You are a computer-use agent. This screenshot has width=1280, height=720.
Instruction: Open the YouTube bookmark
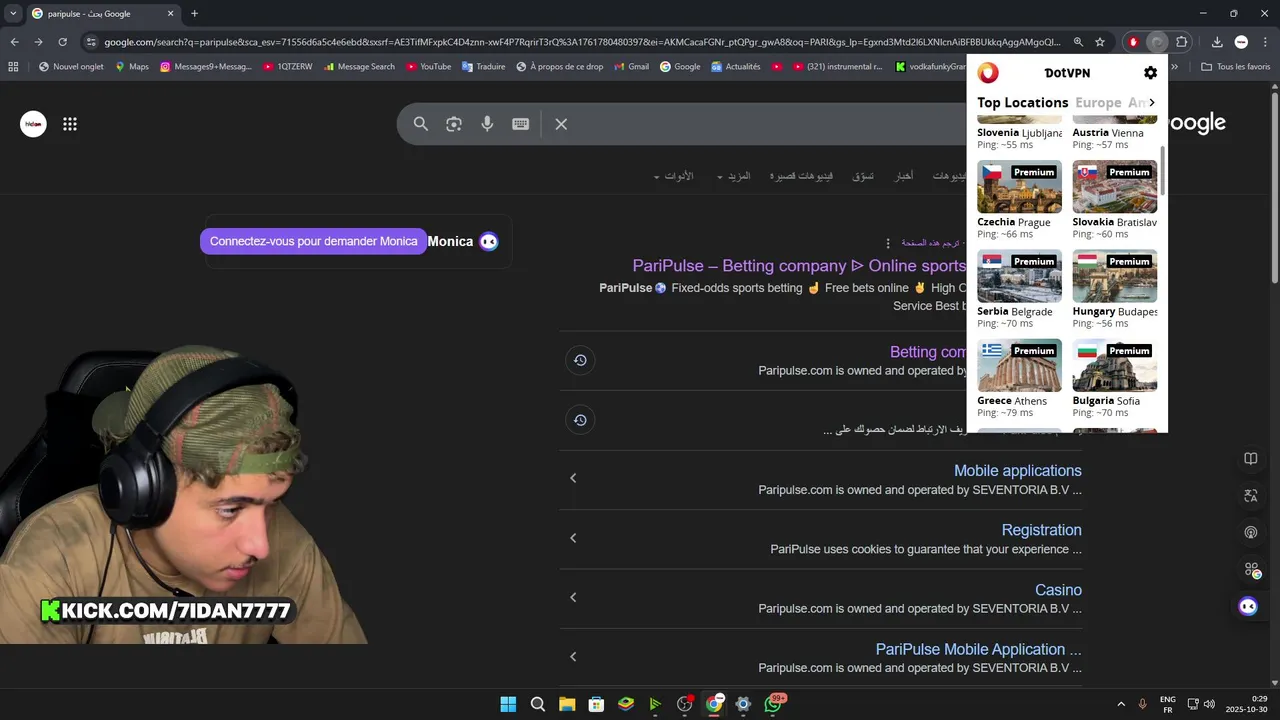(427, 67)
